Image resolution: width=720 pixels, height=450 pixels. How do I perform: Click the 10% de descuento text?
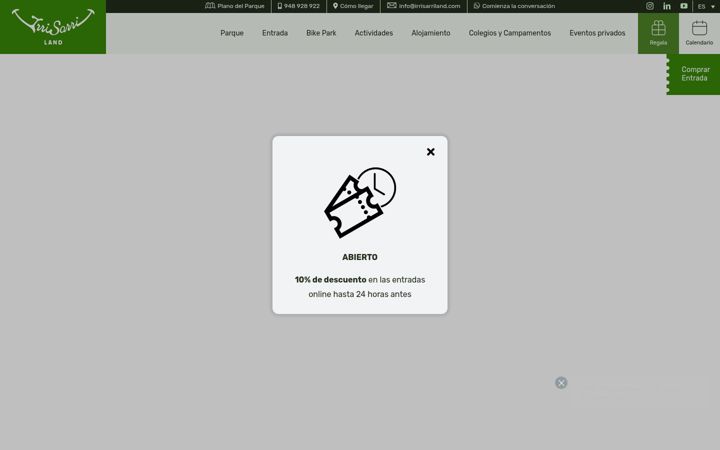pyautogui.click(x=331, y=280)
